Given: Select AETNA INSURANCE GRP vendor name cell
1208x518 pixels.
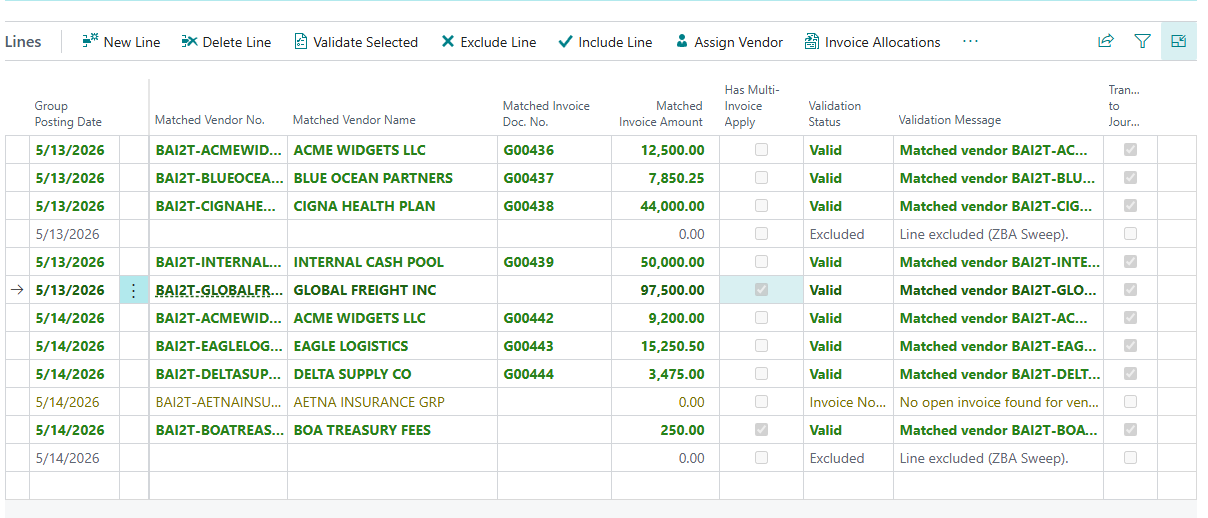Looking at the screenshot, I should [392, 402].
